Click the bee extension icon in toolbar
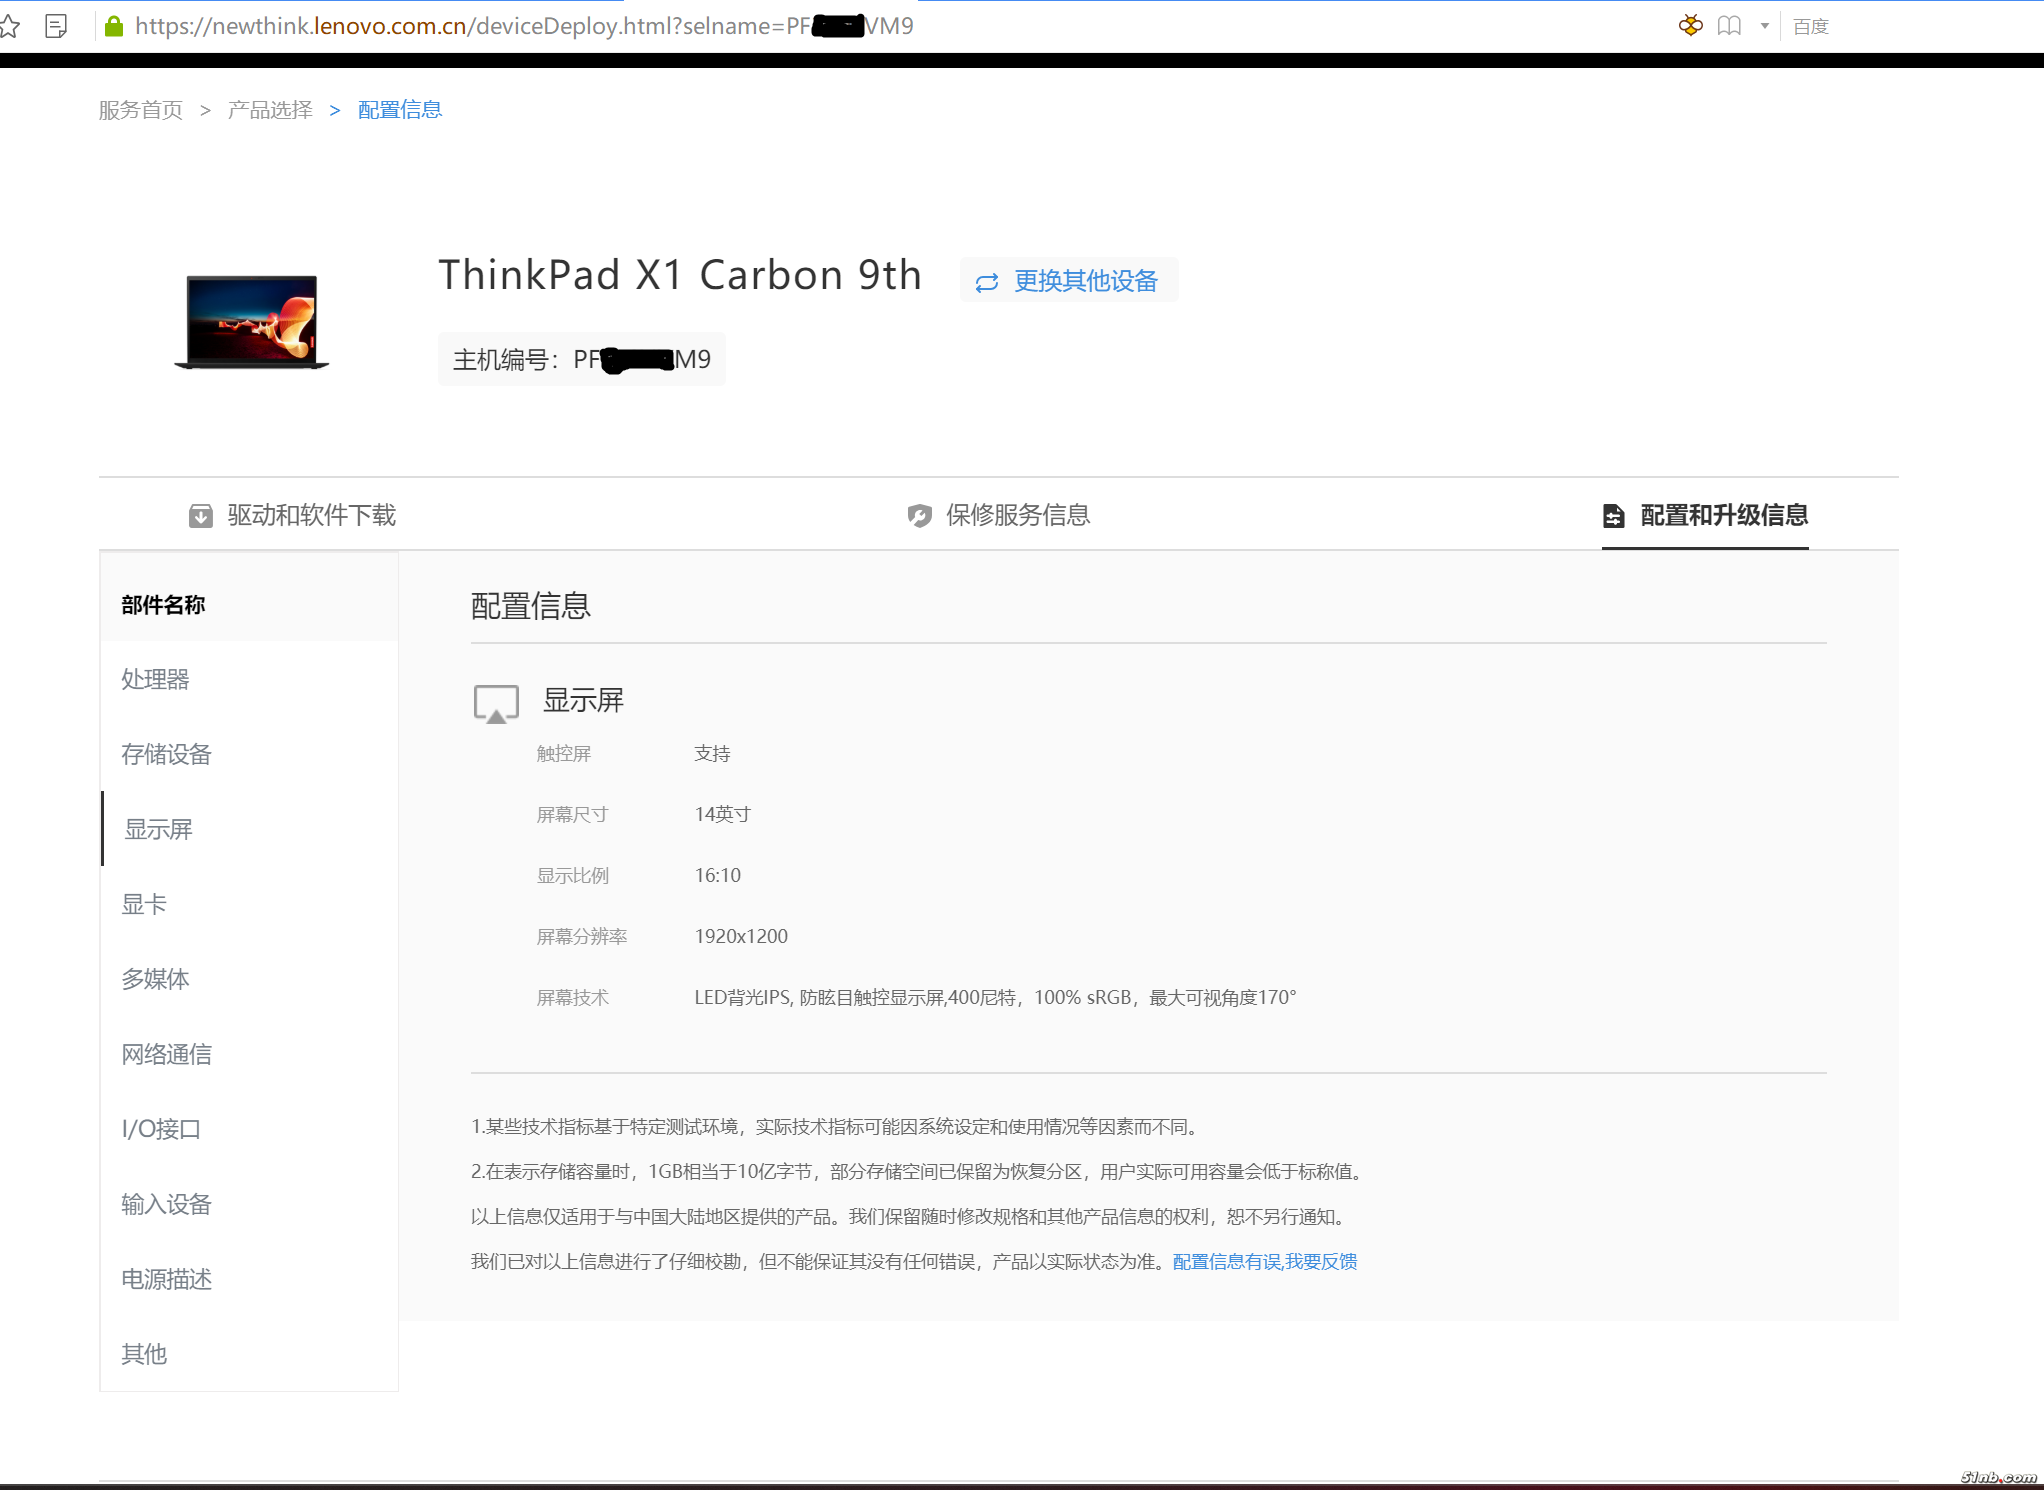Image resolution: width=2044 pixels, height=1490 pixels. click(1690, 26)
